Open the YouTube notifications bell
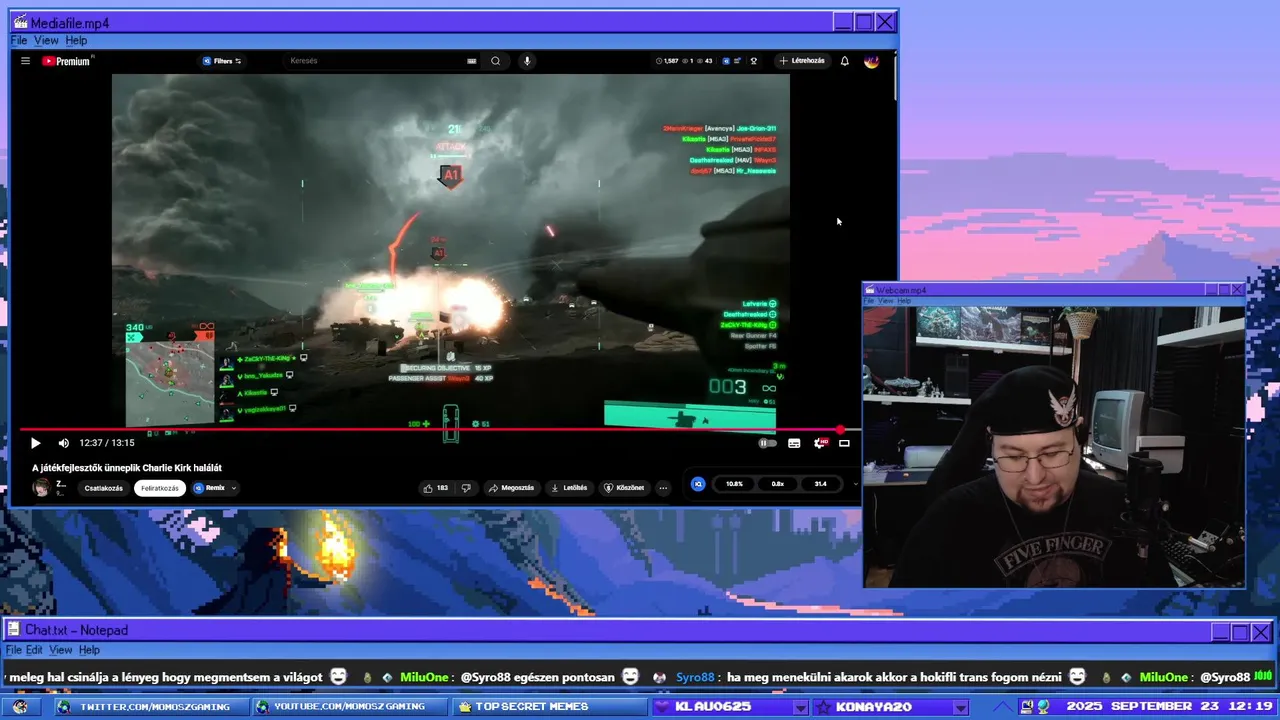 [844, 61]
